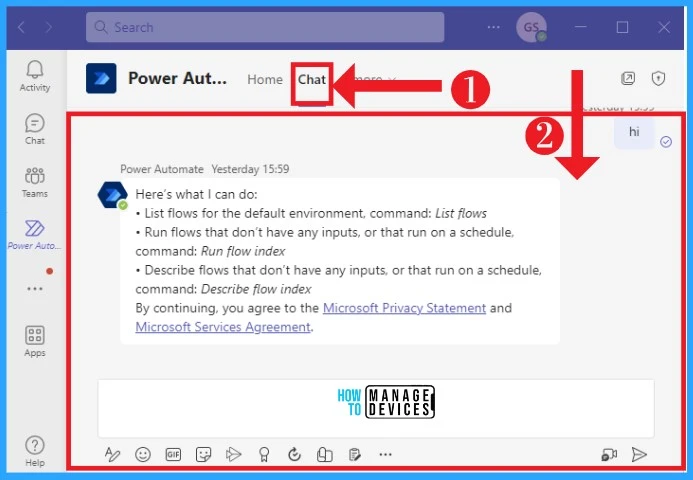
Task: Open the sticker picker
Action: tap(203, 454)
